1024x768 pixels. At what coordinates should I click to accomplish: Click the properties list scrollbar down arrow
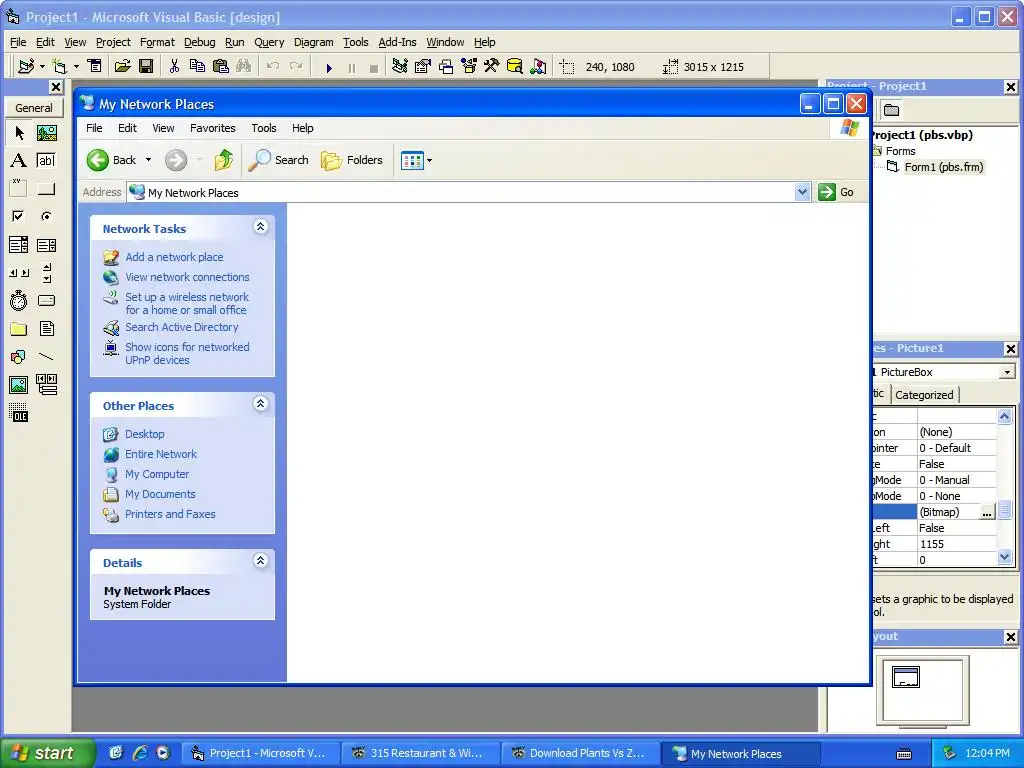[1004, 557]
